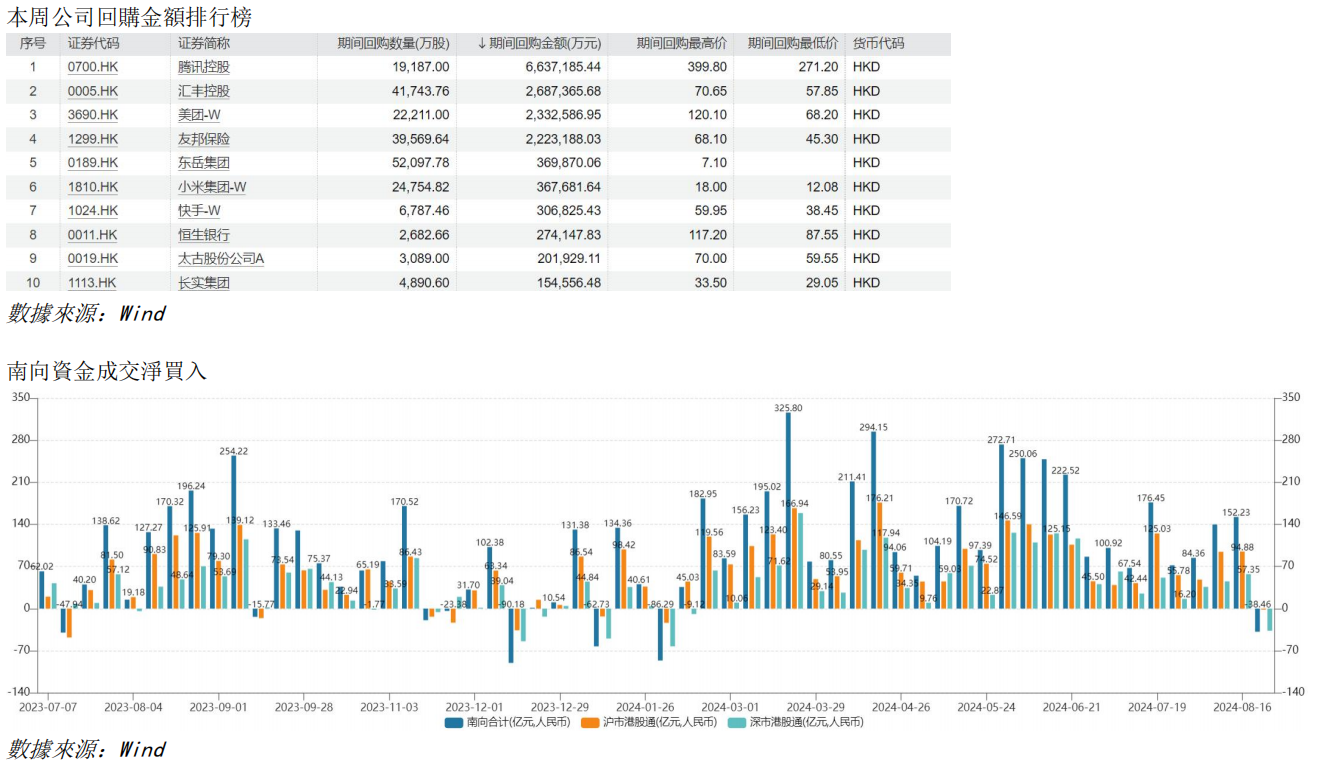The height and width of the screenshot is (779, 1321).
Task: Select the 399.80 highest price cell
Action: click(x=708, y=67)
